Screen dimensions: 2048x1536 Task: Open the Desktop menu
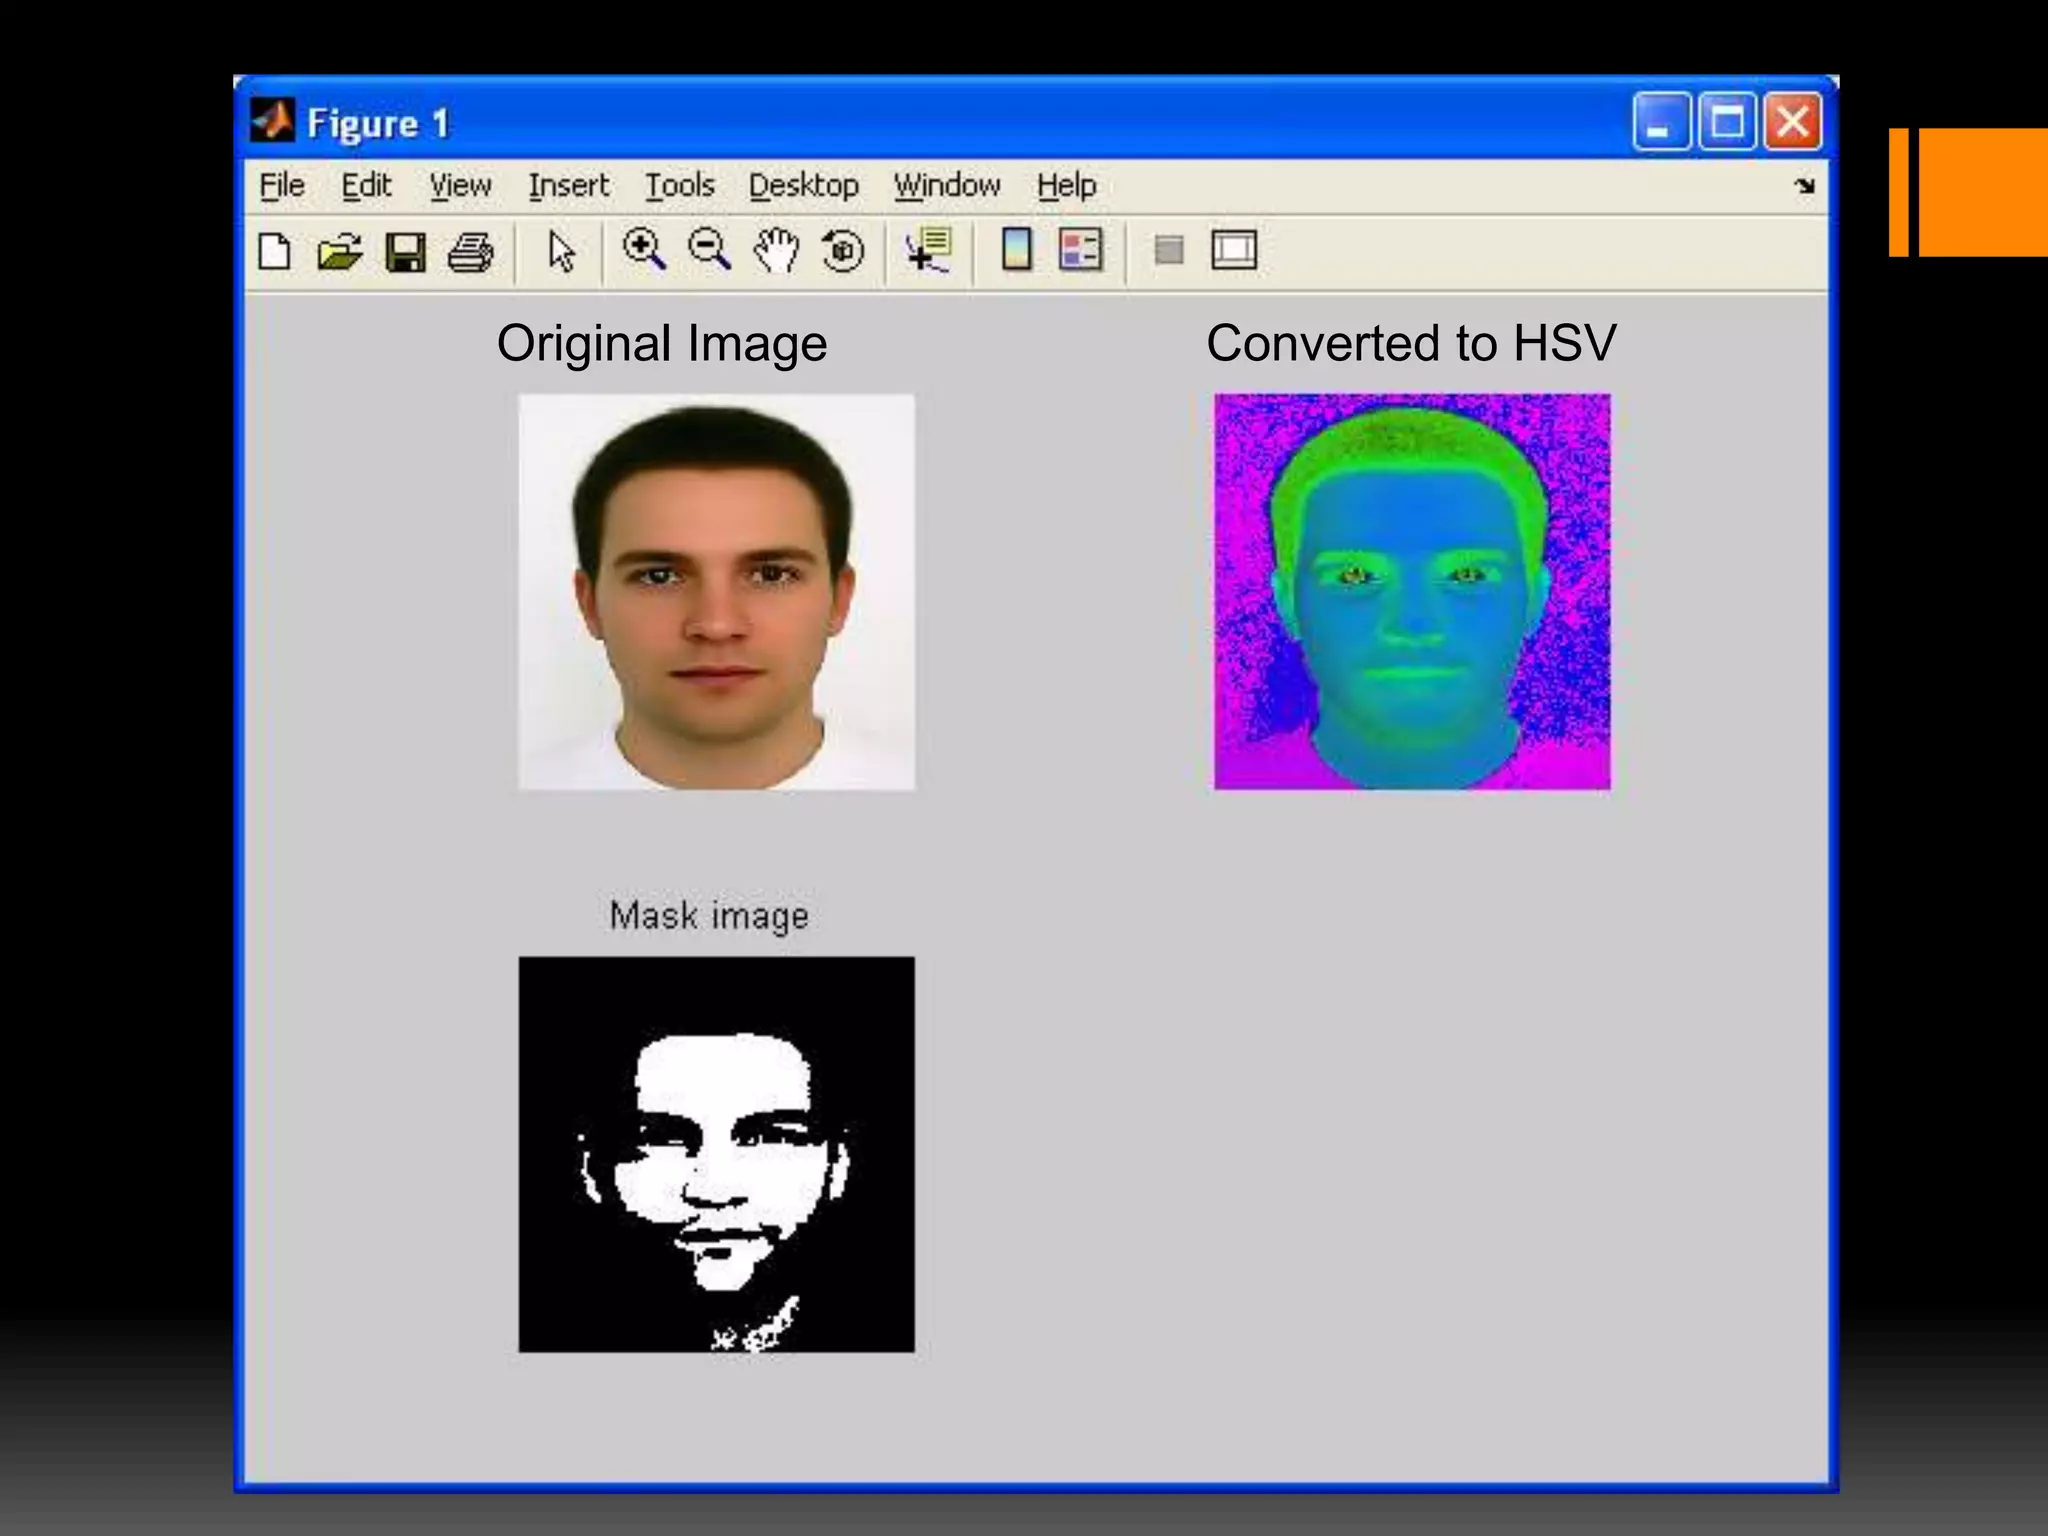tap(804, 186)
